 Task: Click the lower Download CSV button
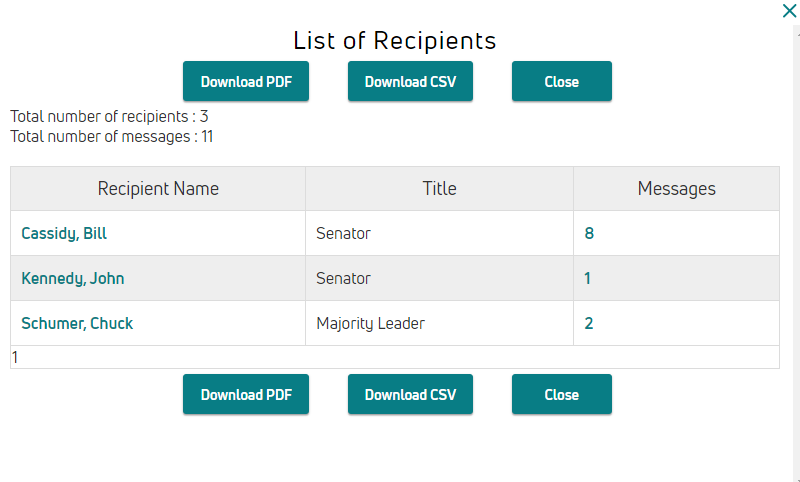pos(410,394)
